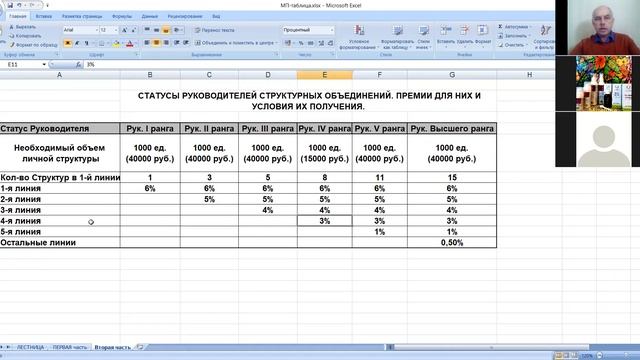Activate Формат по образцу painter
640x360 pixels.
click(33, 45)
